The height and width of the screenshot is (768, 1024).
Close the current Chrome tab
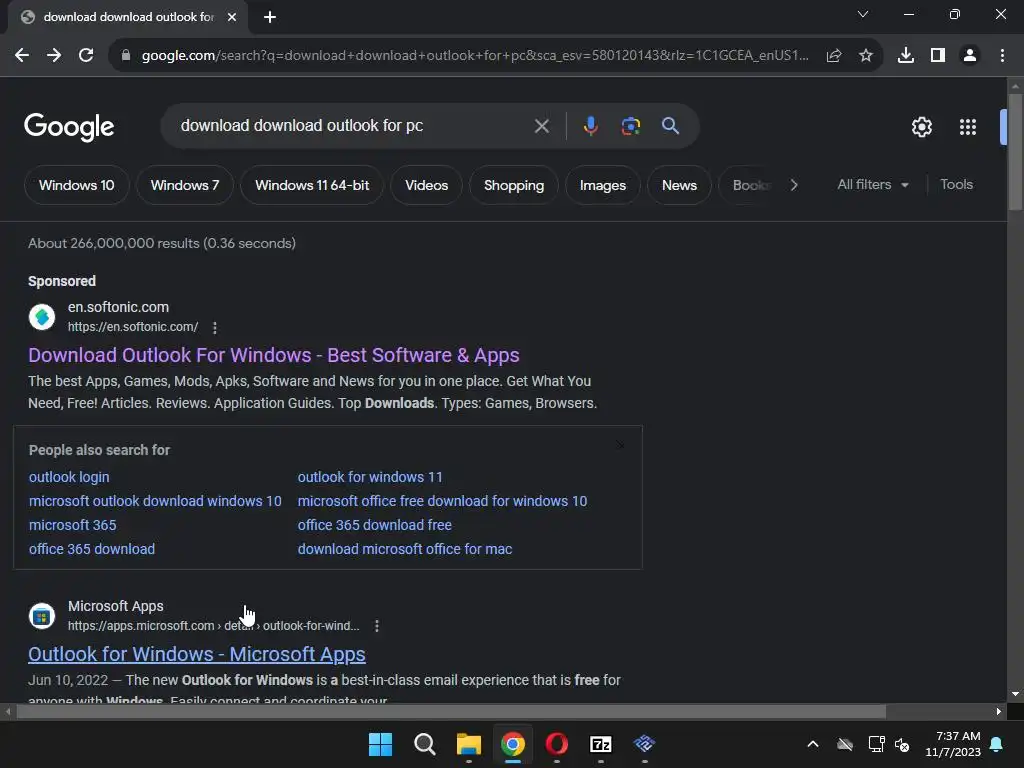(x=232, y=18)
